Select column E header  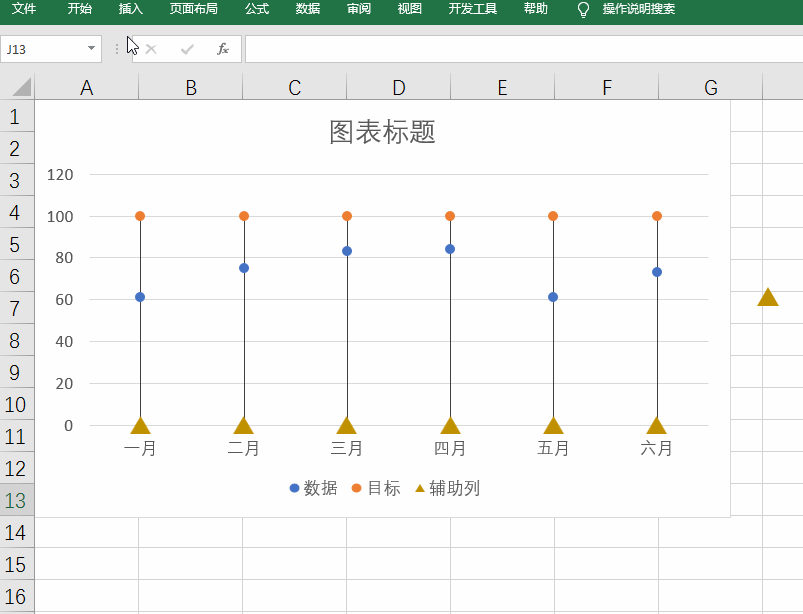pyautogui.click(x=502, y=88)
